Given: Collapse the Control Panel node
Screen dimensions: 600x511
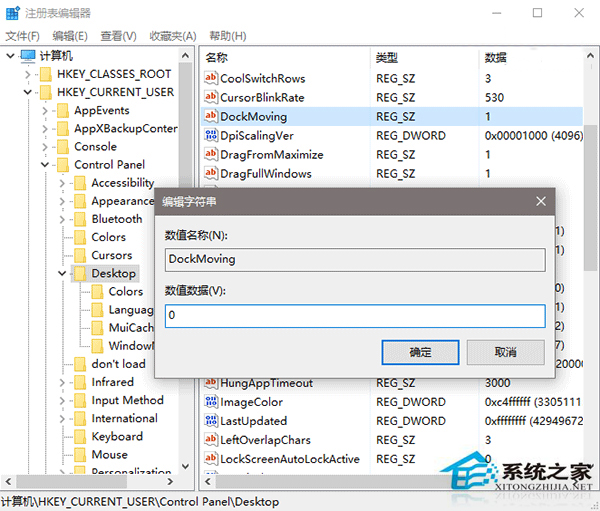Looking at the screenshot, I should point(45,165).
